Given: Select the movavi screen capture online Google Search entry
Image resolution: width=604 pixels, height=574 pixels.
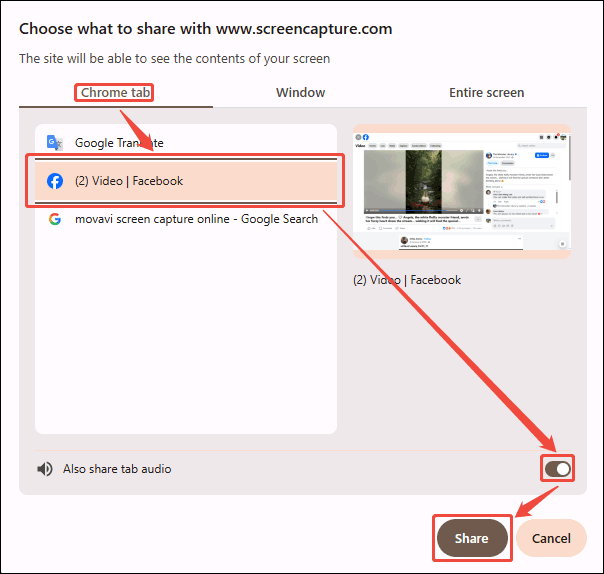Looking at the screenshot, I should (x=186, y=219).
